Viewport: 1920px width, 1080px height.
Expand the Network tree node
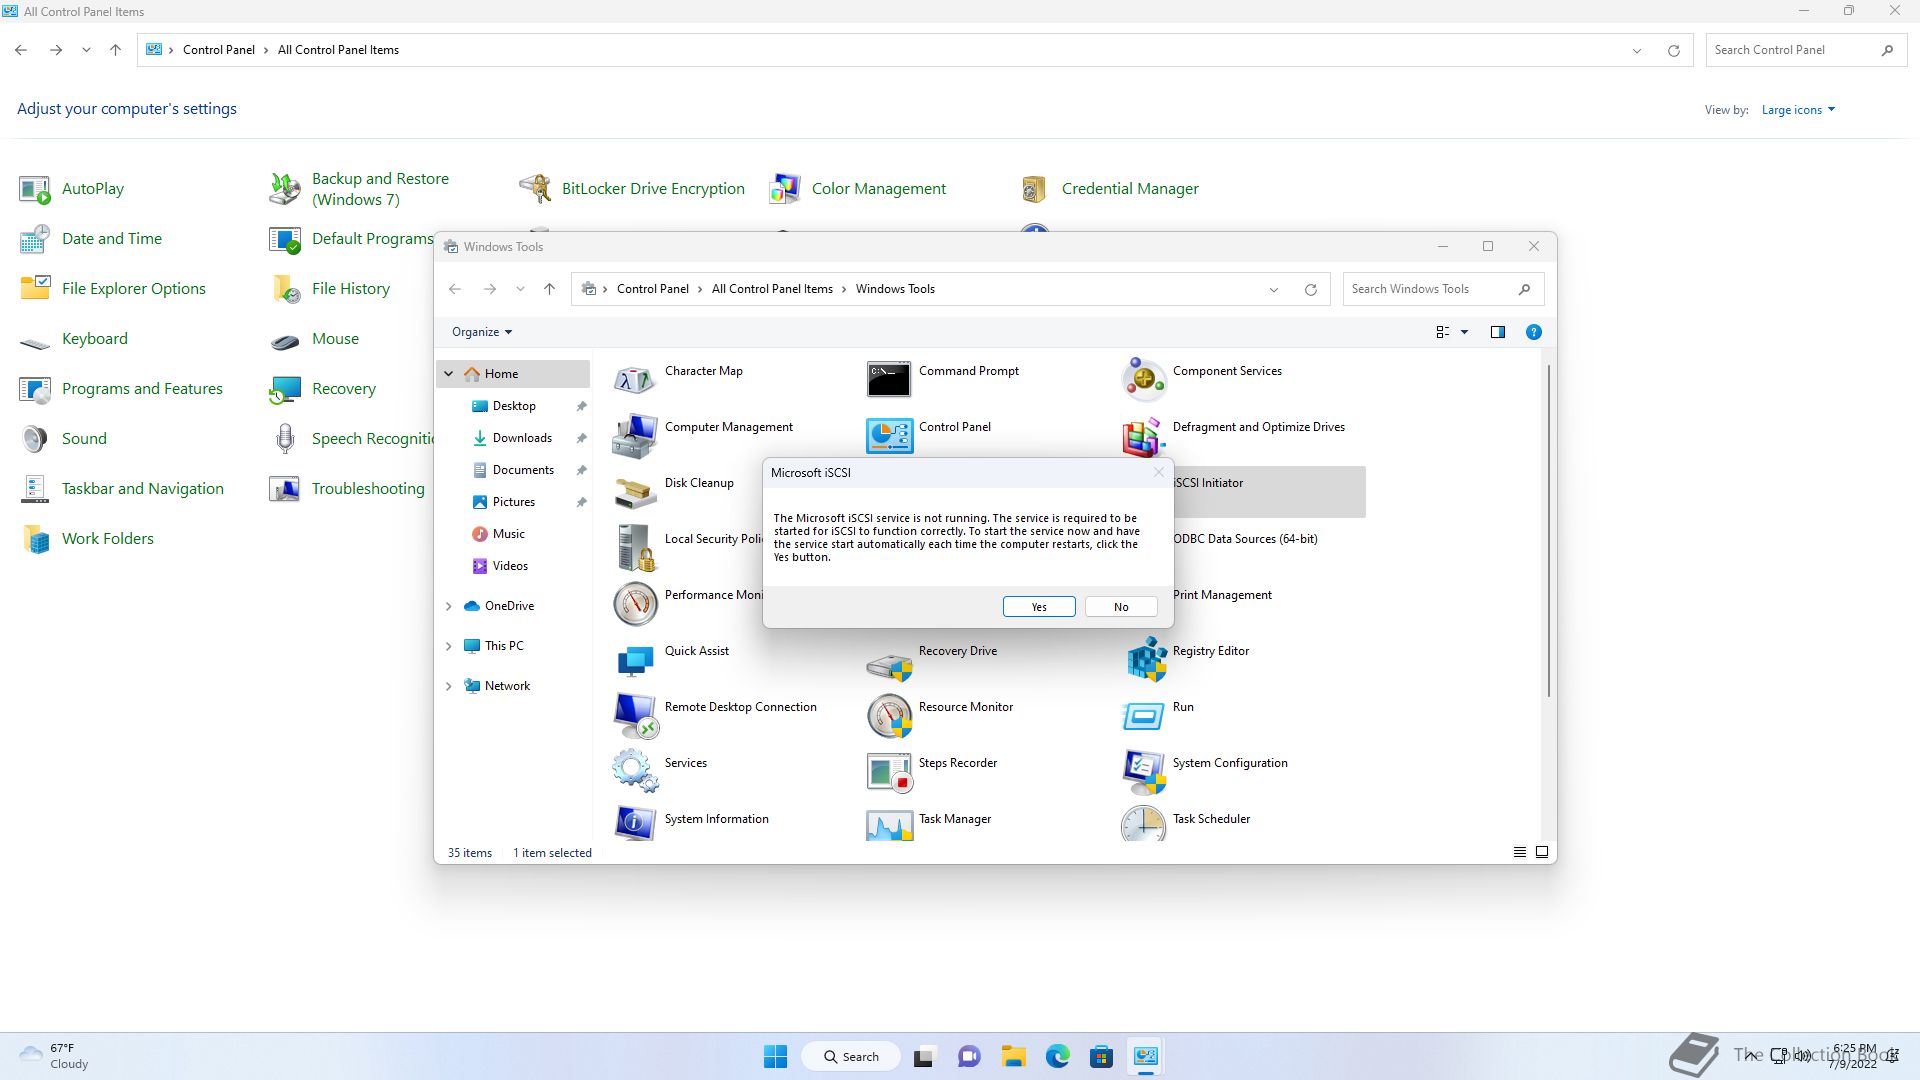click(x=449, y=686)
